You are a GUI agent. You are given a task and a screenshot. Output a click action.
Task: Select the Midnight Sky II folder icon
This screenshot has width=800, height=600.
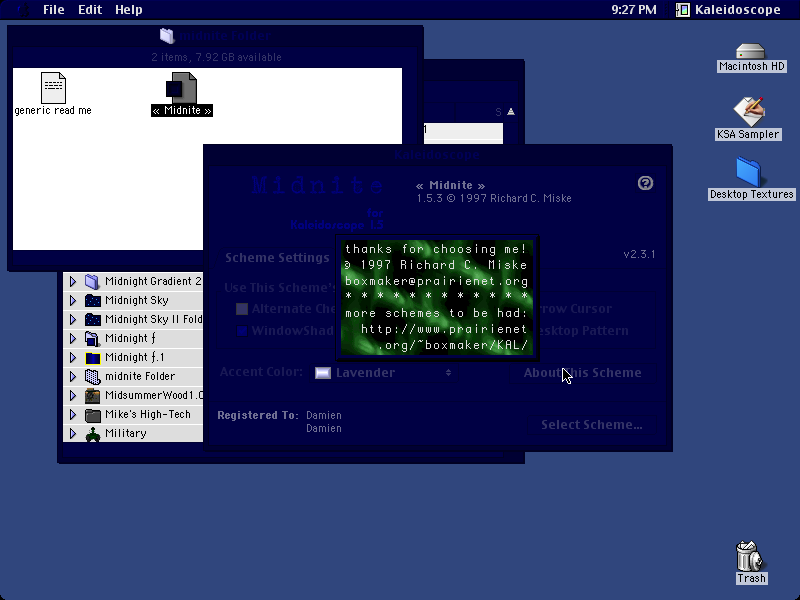pyautogui.click(x=92, y=319)
